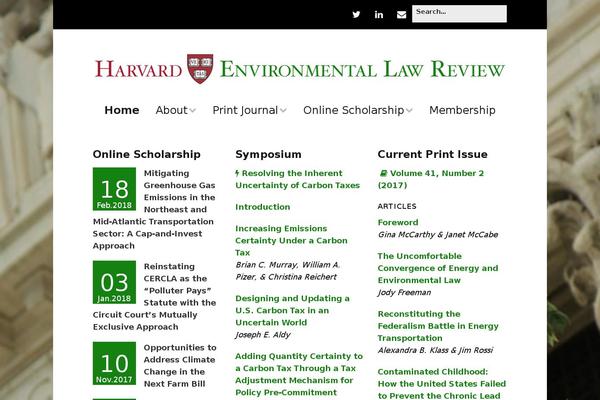
Task: Click the Harvard shield crest logo
Action: coord(200,69)
